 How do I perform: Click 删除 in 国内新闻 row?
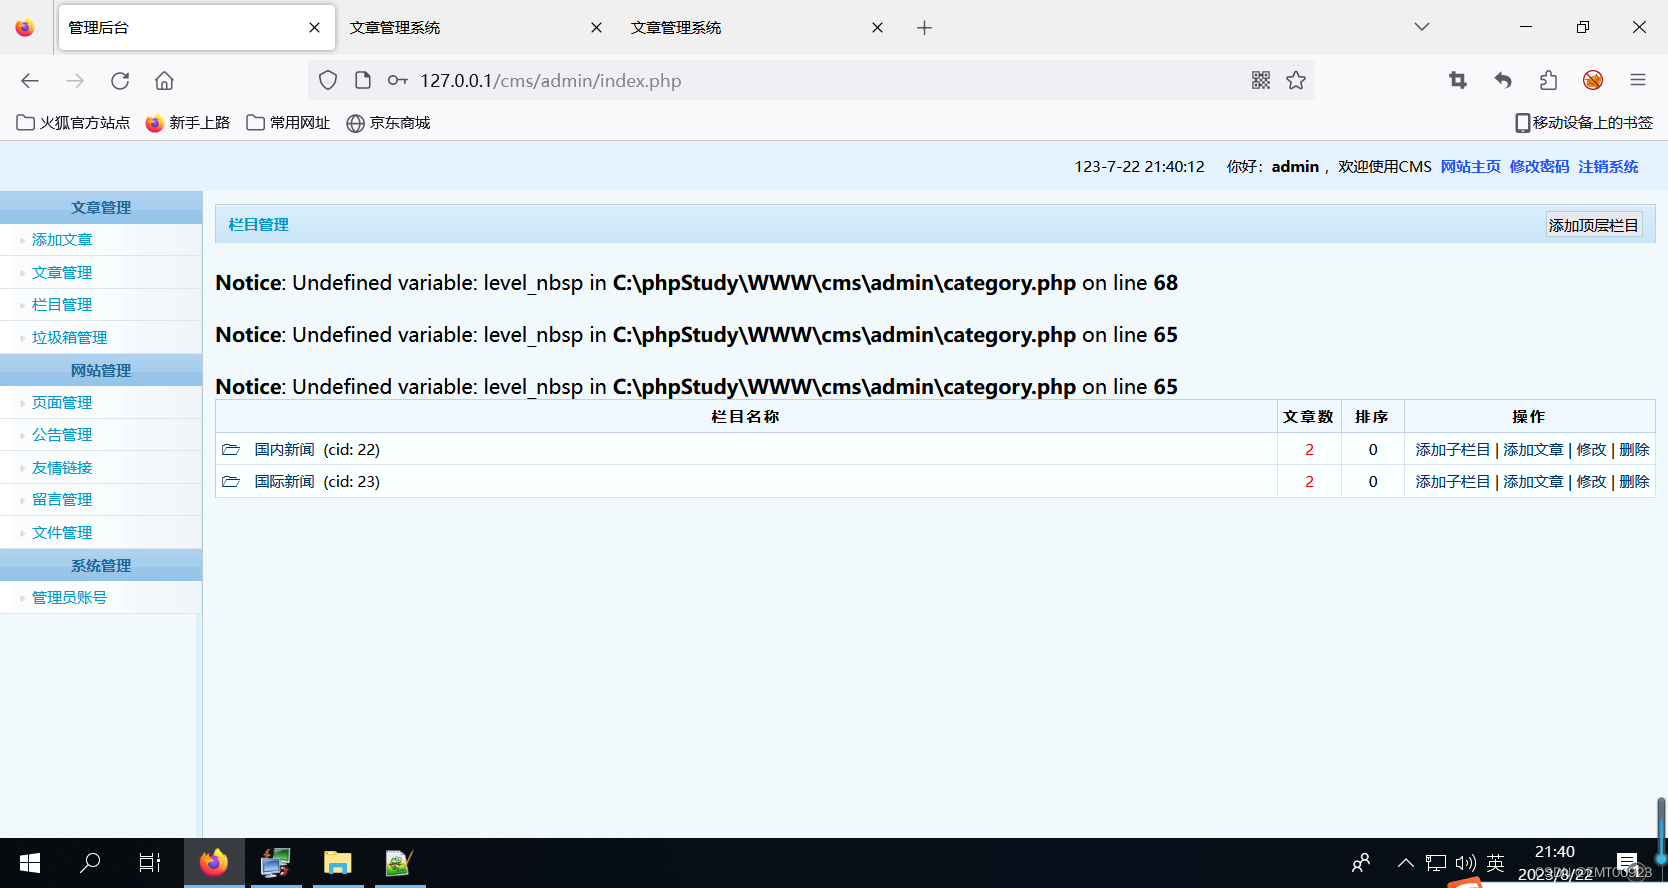(1634, 450)
